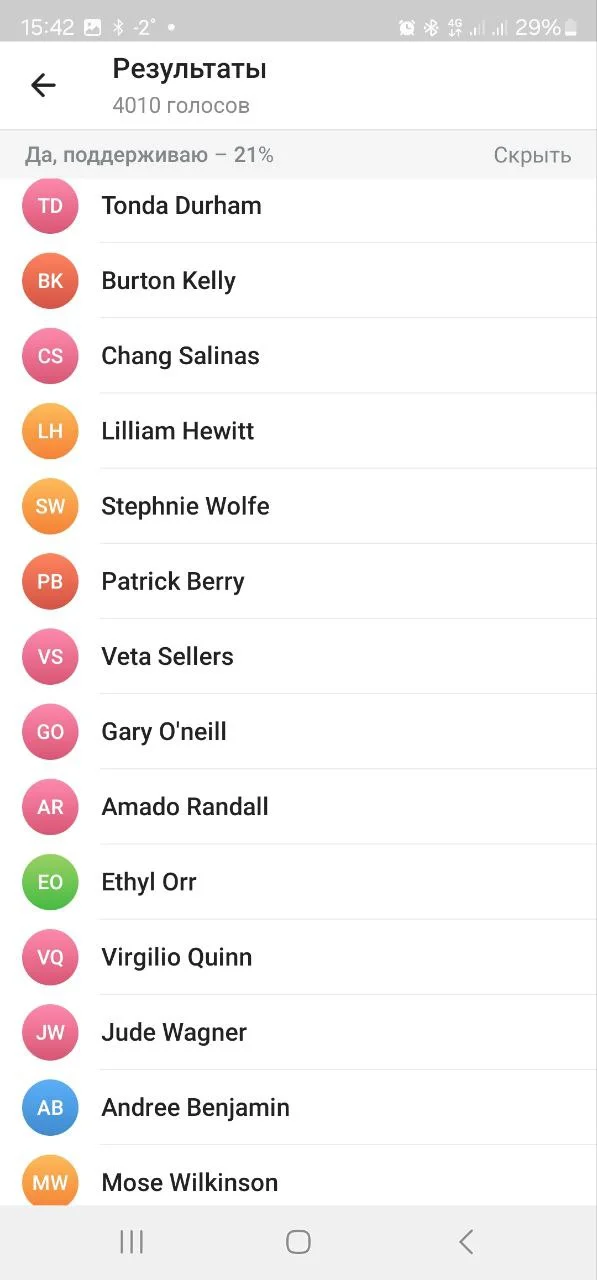This screenshot has height=1280, width=597.
Task: Select Veta Sellers in voter list
Action: pyautogui.click(x=298, y=657)
